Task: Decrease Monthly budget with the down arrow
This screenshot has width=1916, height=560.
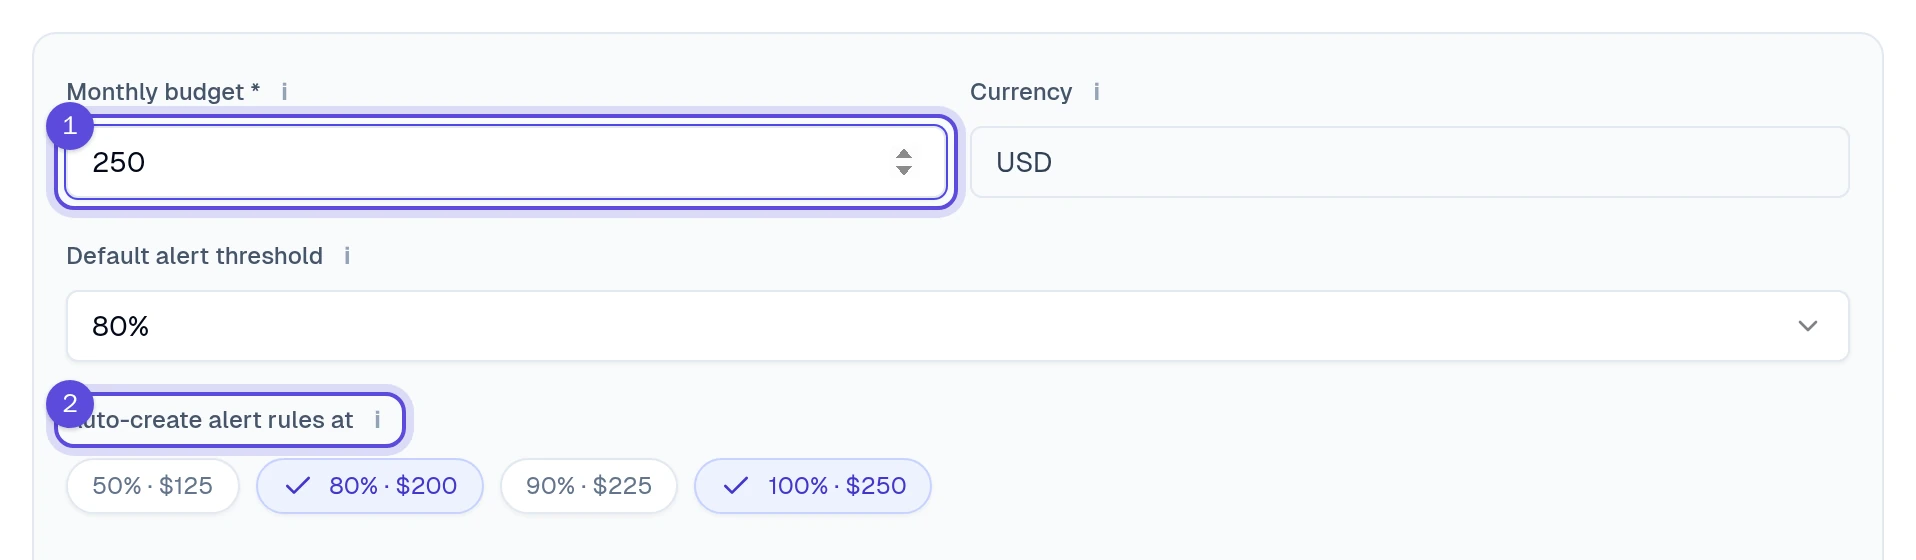Action: [904, 170]
